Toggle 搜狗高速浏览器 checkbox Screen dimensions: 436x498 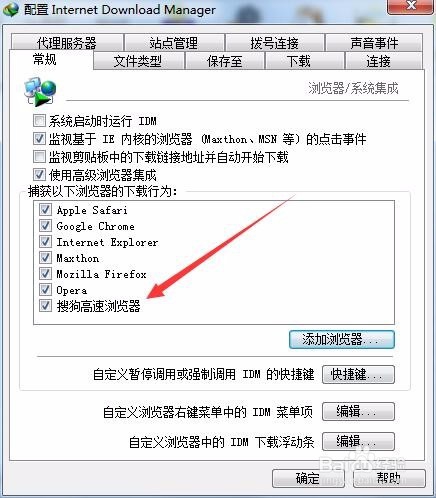[x=45, y=306]
